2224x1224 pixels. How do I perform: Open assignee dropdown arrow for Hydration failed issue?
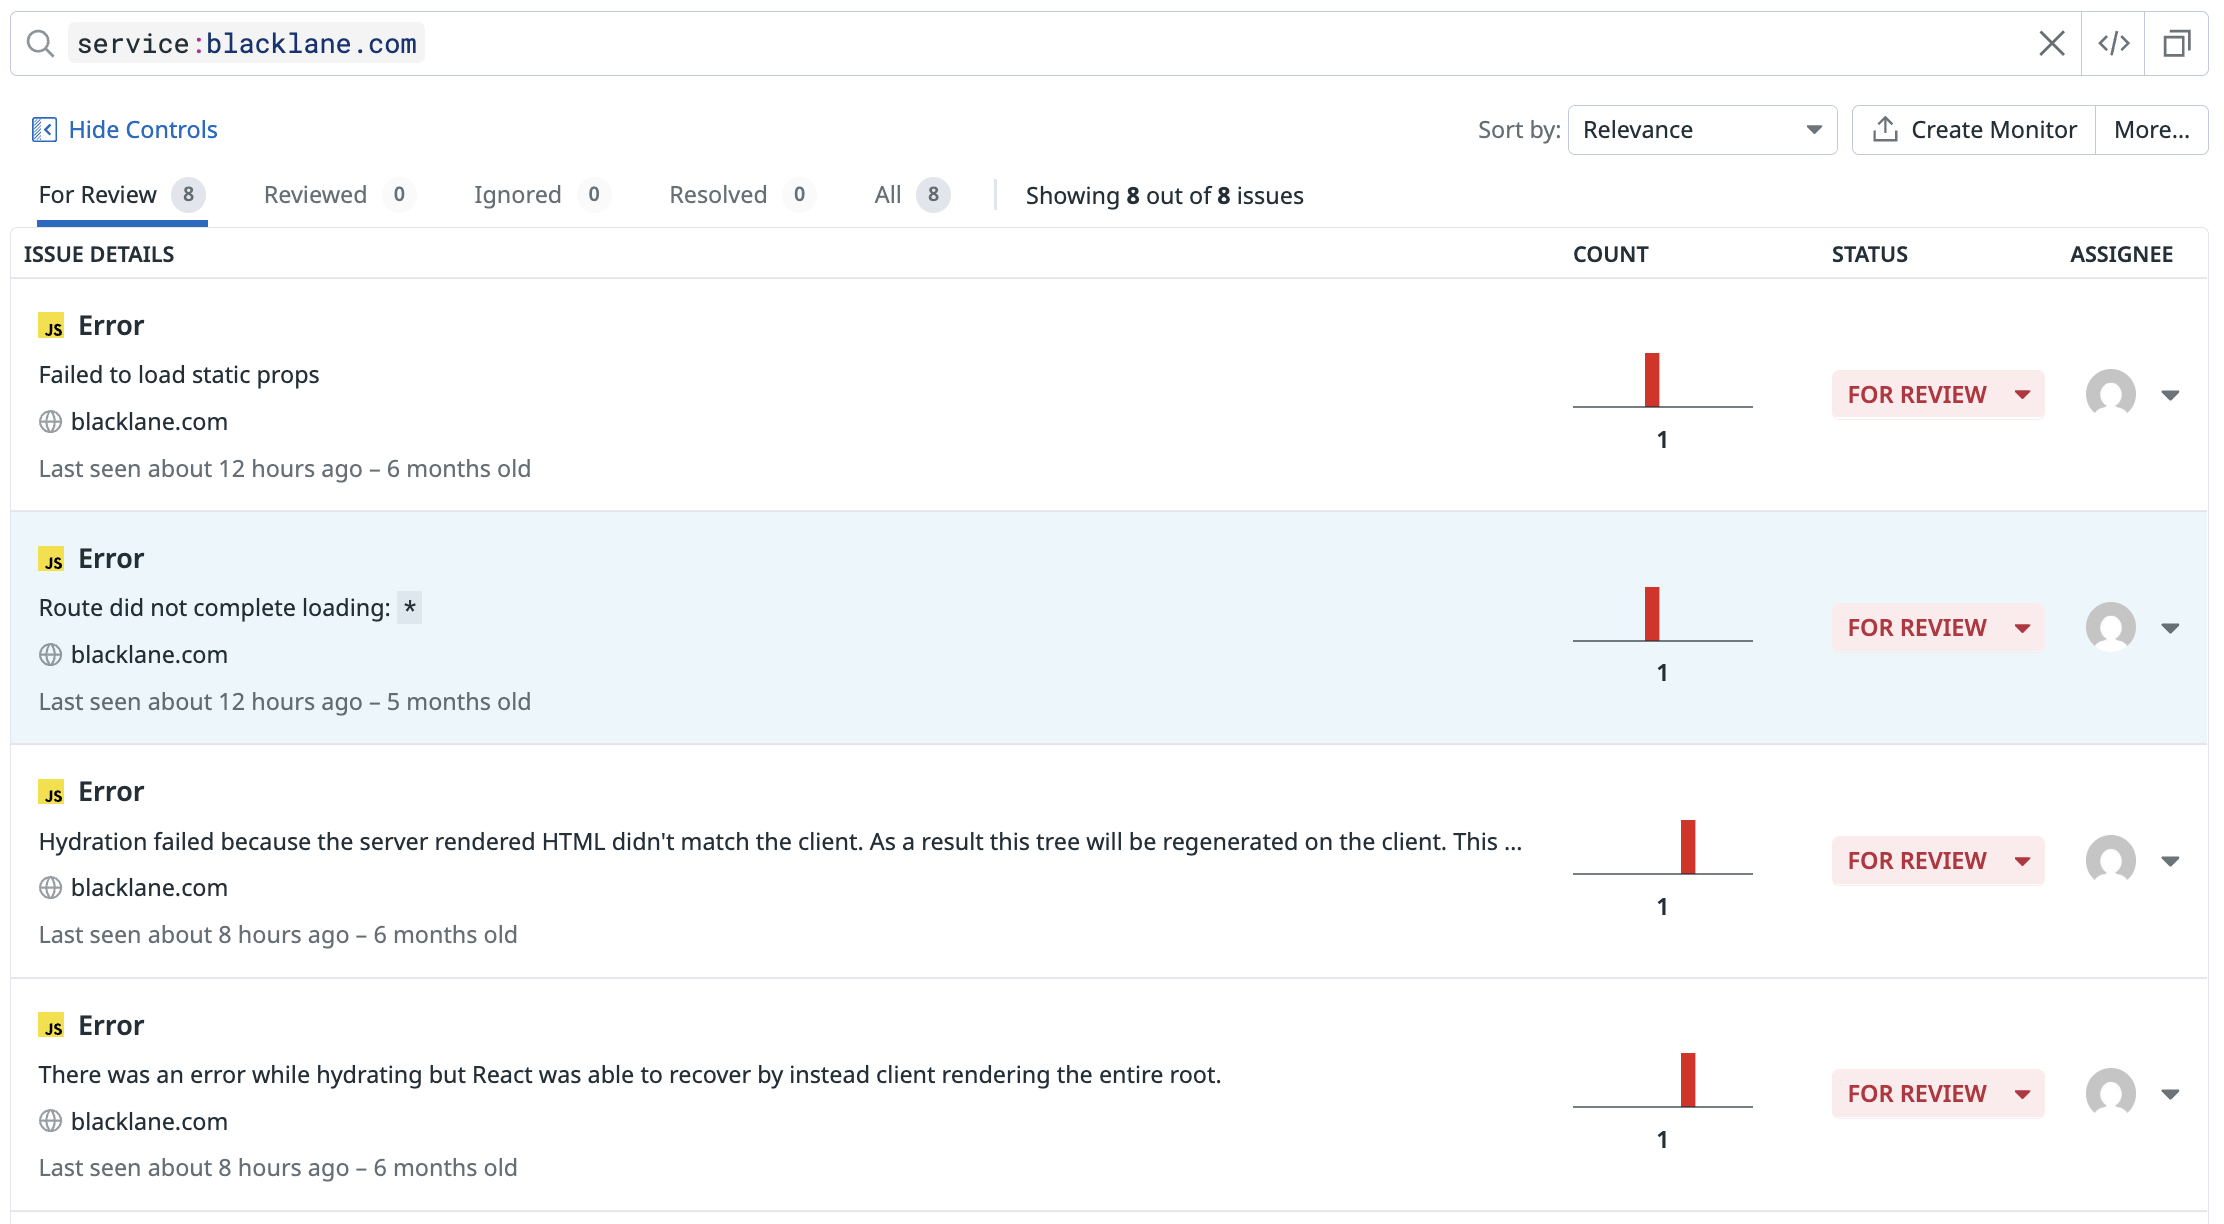[2170, 861]
